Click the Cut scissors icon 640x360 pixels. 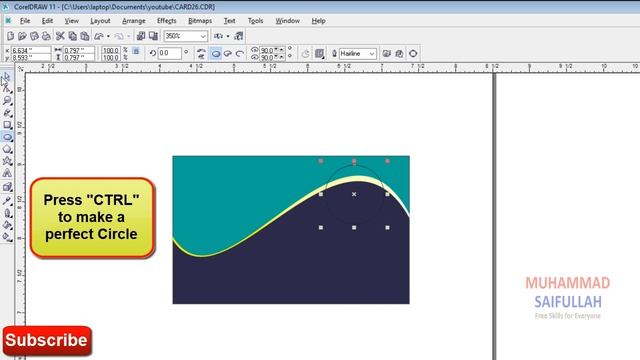(x=60, y=36)
